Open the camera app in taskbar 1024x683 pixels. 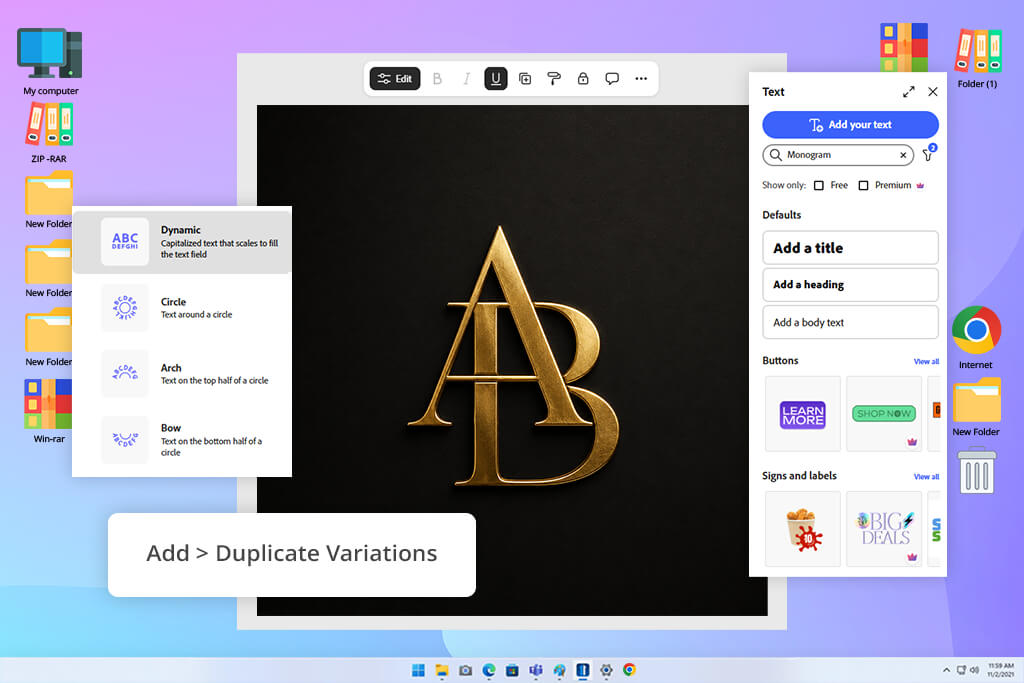(x=466, y=670)
